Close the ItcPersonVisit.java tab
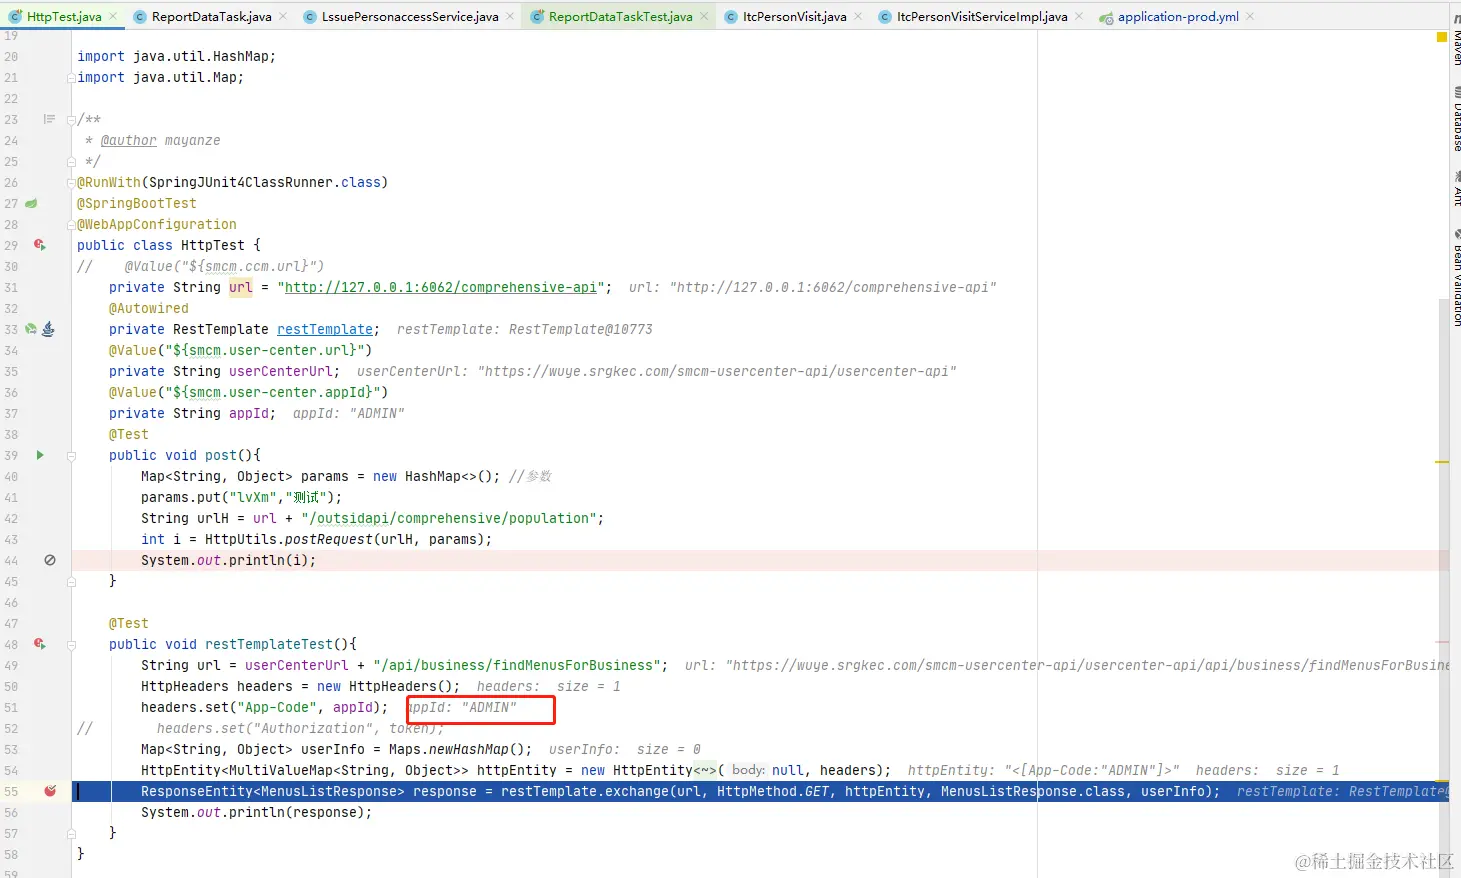 click(x=858, y=16)
